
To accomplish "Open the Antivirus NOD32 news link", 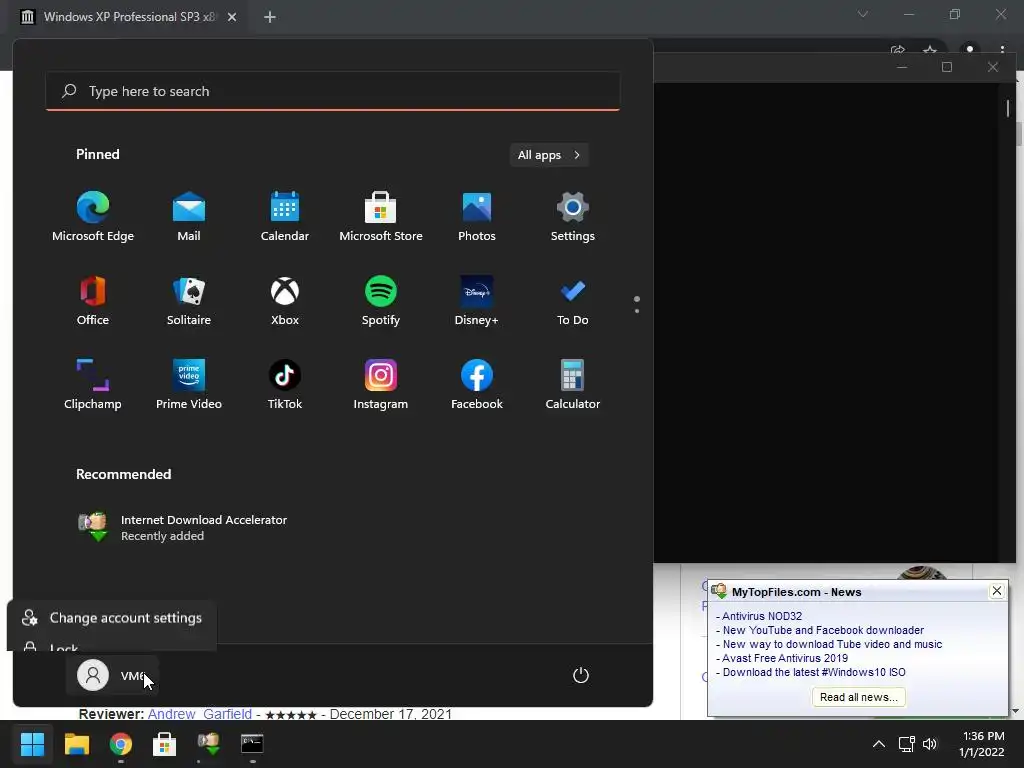I will pyautogui.click(x=761, y=616).
